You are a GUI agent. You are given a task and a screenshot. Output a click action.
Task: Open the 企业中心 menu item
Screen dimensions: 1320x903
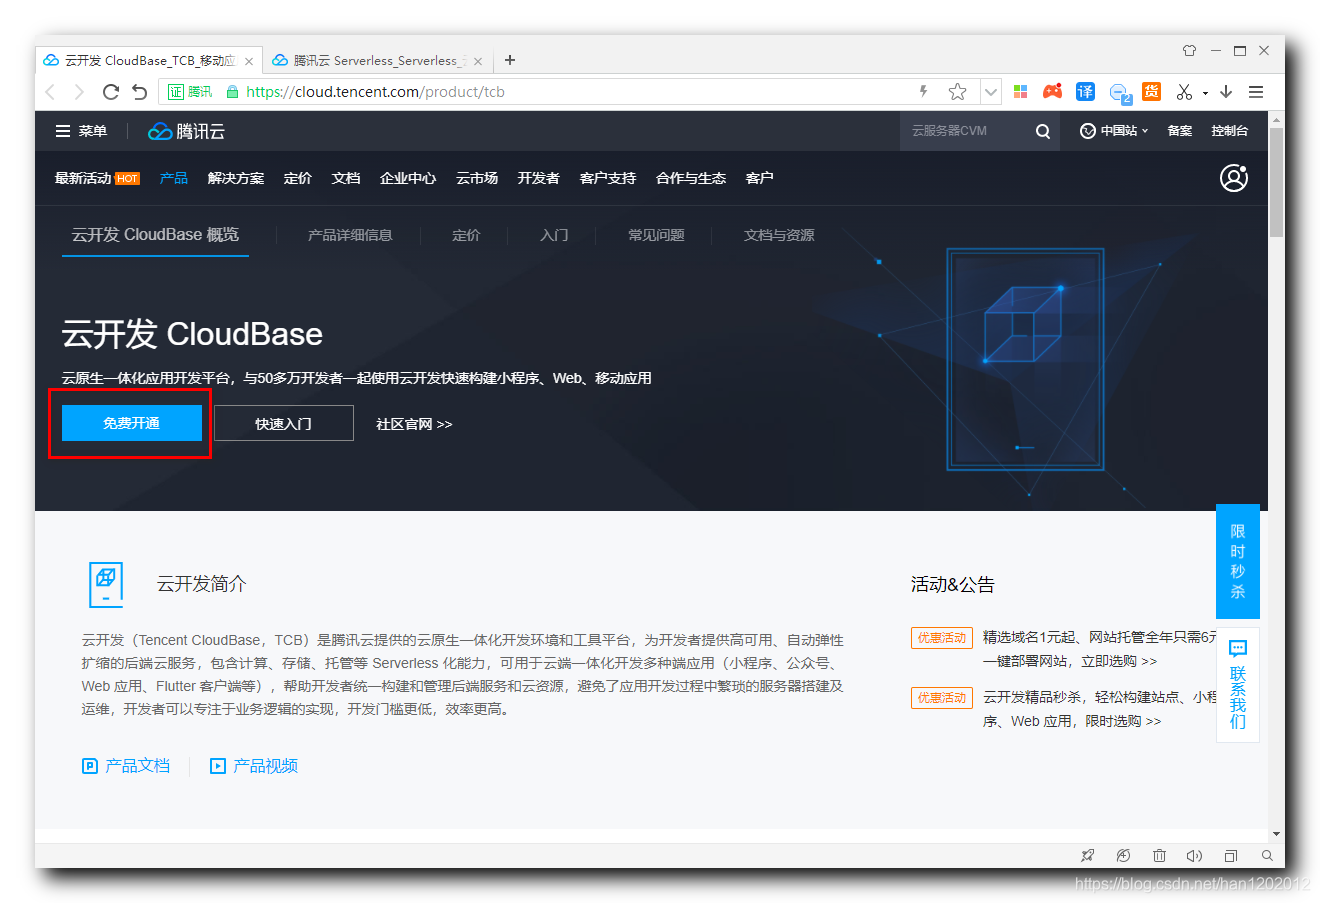pos(407,178)
